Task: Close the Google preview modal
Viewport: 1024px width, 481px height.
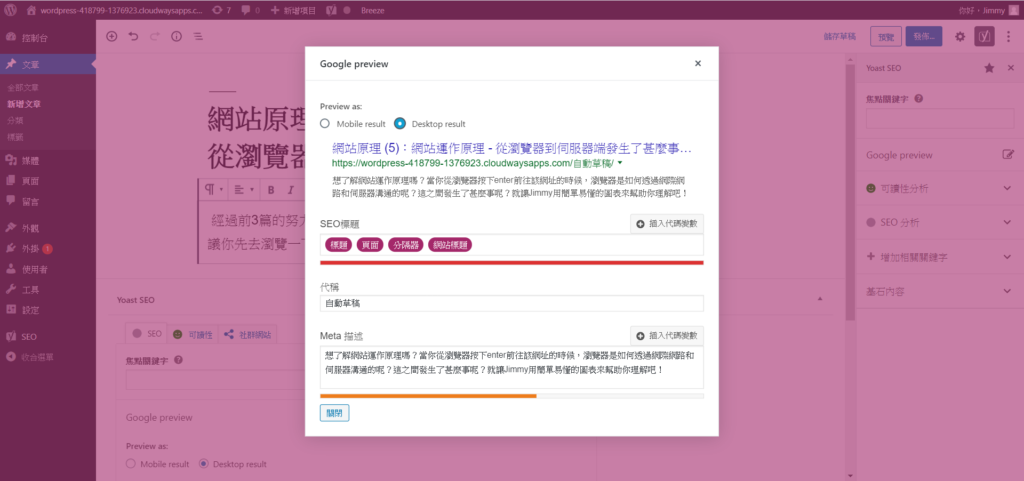Action: [x=697, y=63]
